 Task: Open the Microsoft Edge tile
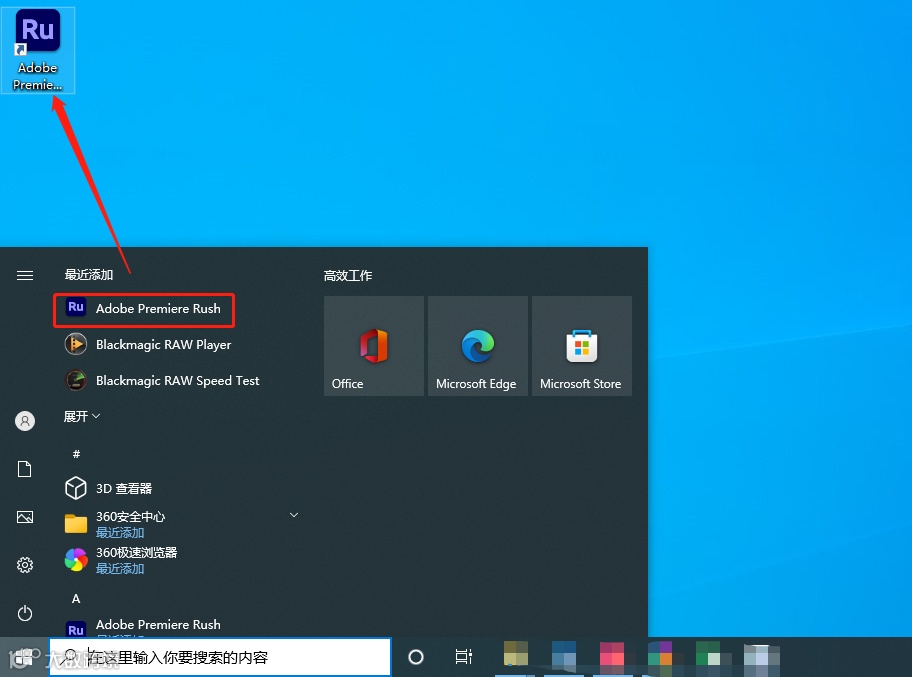tap(478, 346)
